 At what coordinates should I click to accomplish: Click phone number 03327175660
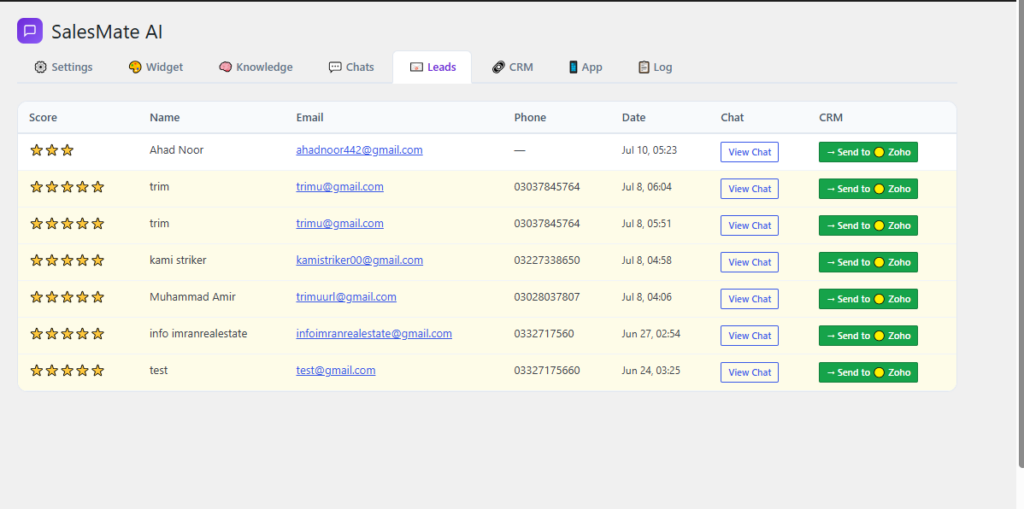[x=547, y=370]
